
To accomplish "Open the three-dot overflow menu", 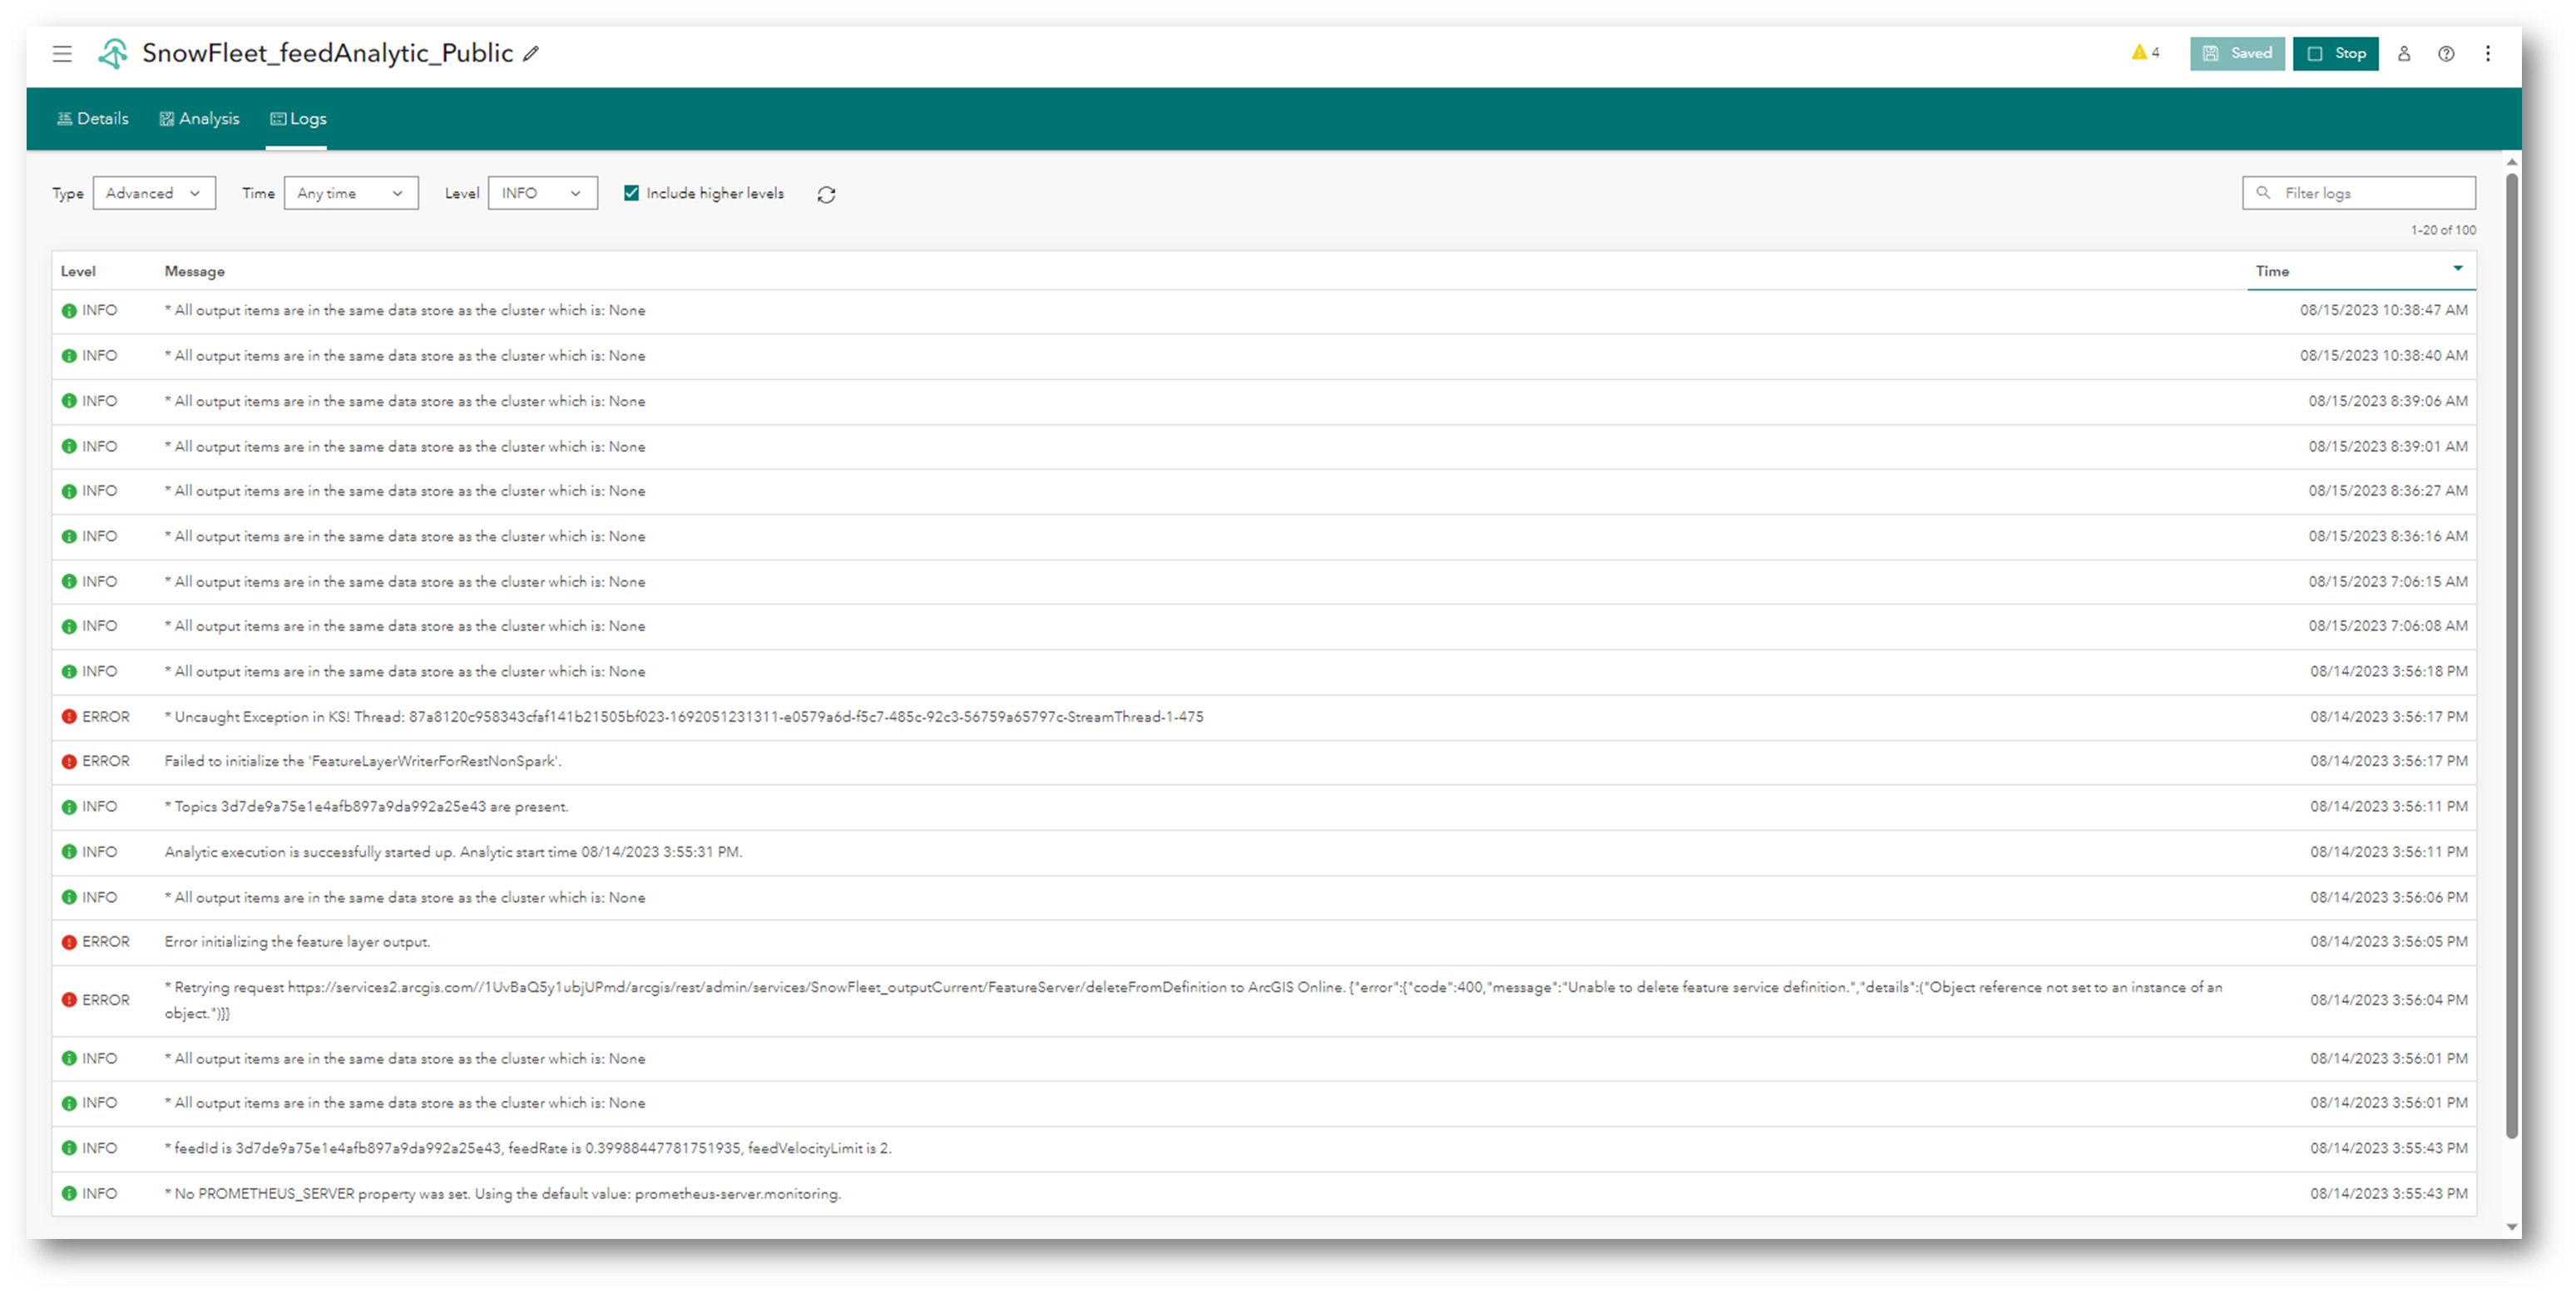I will 2489,54.
